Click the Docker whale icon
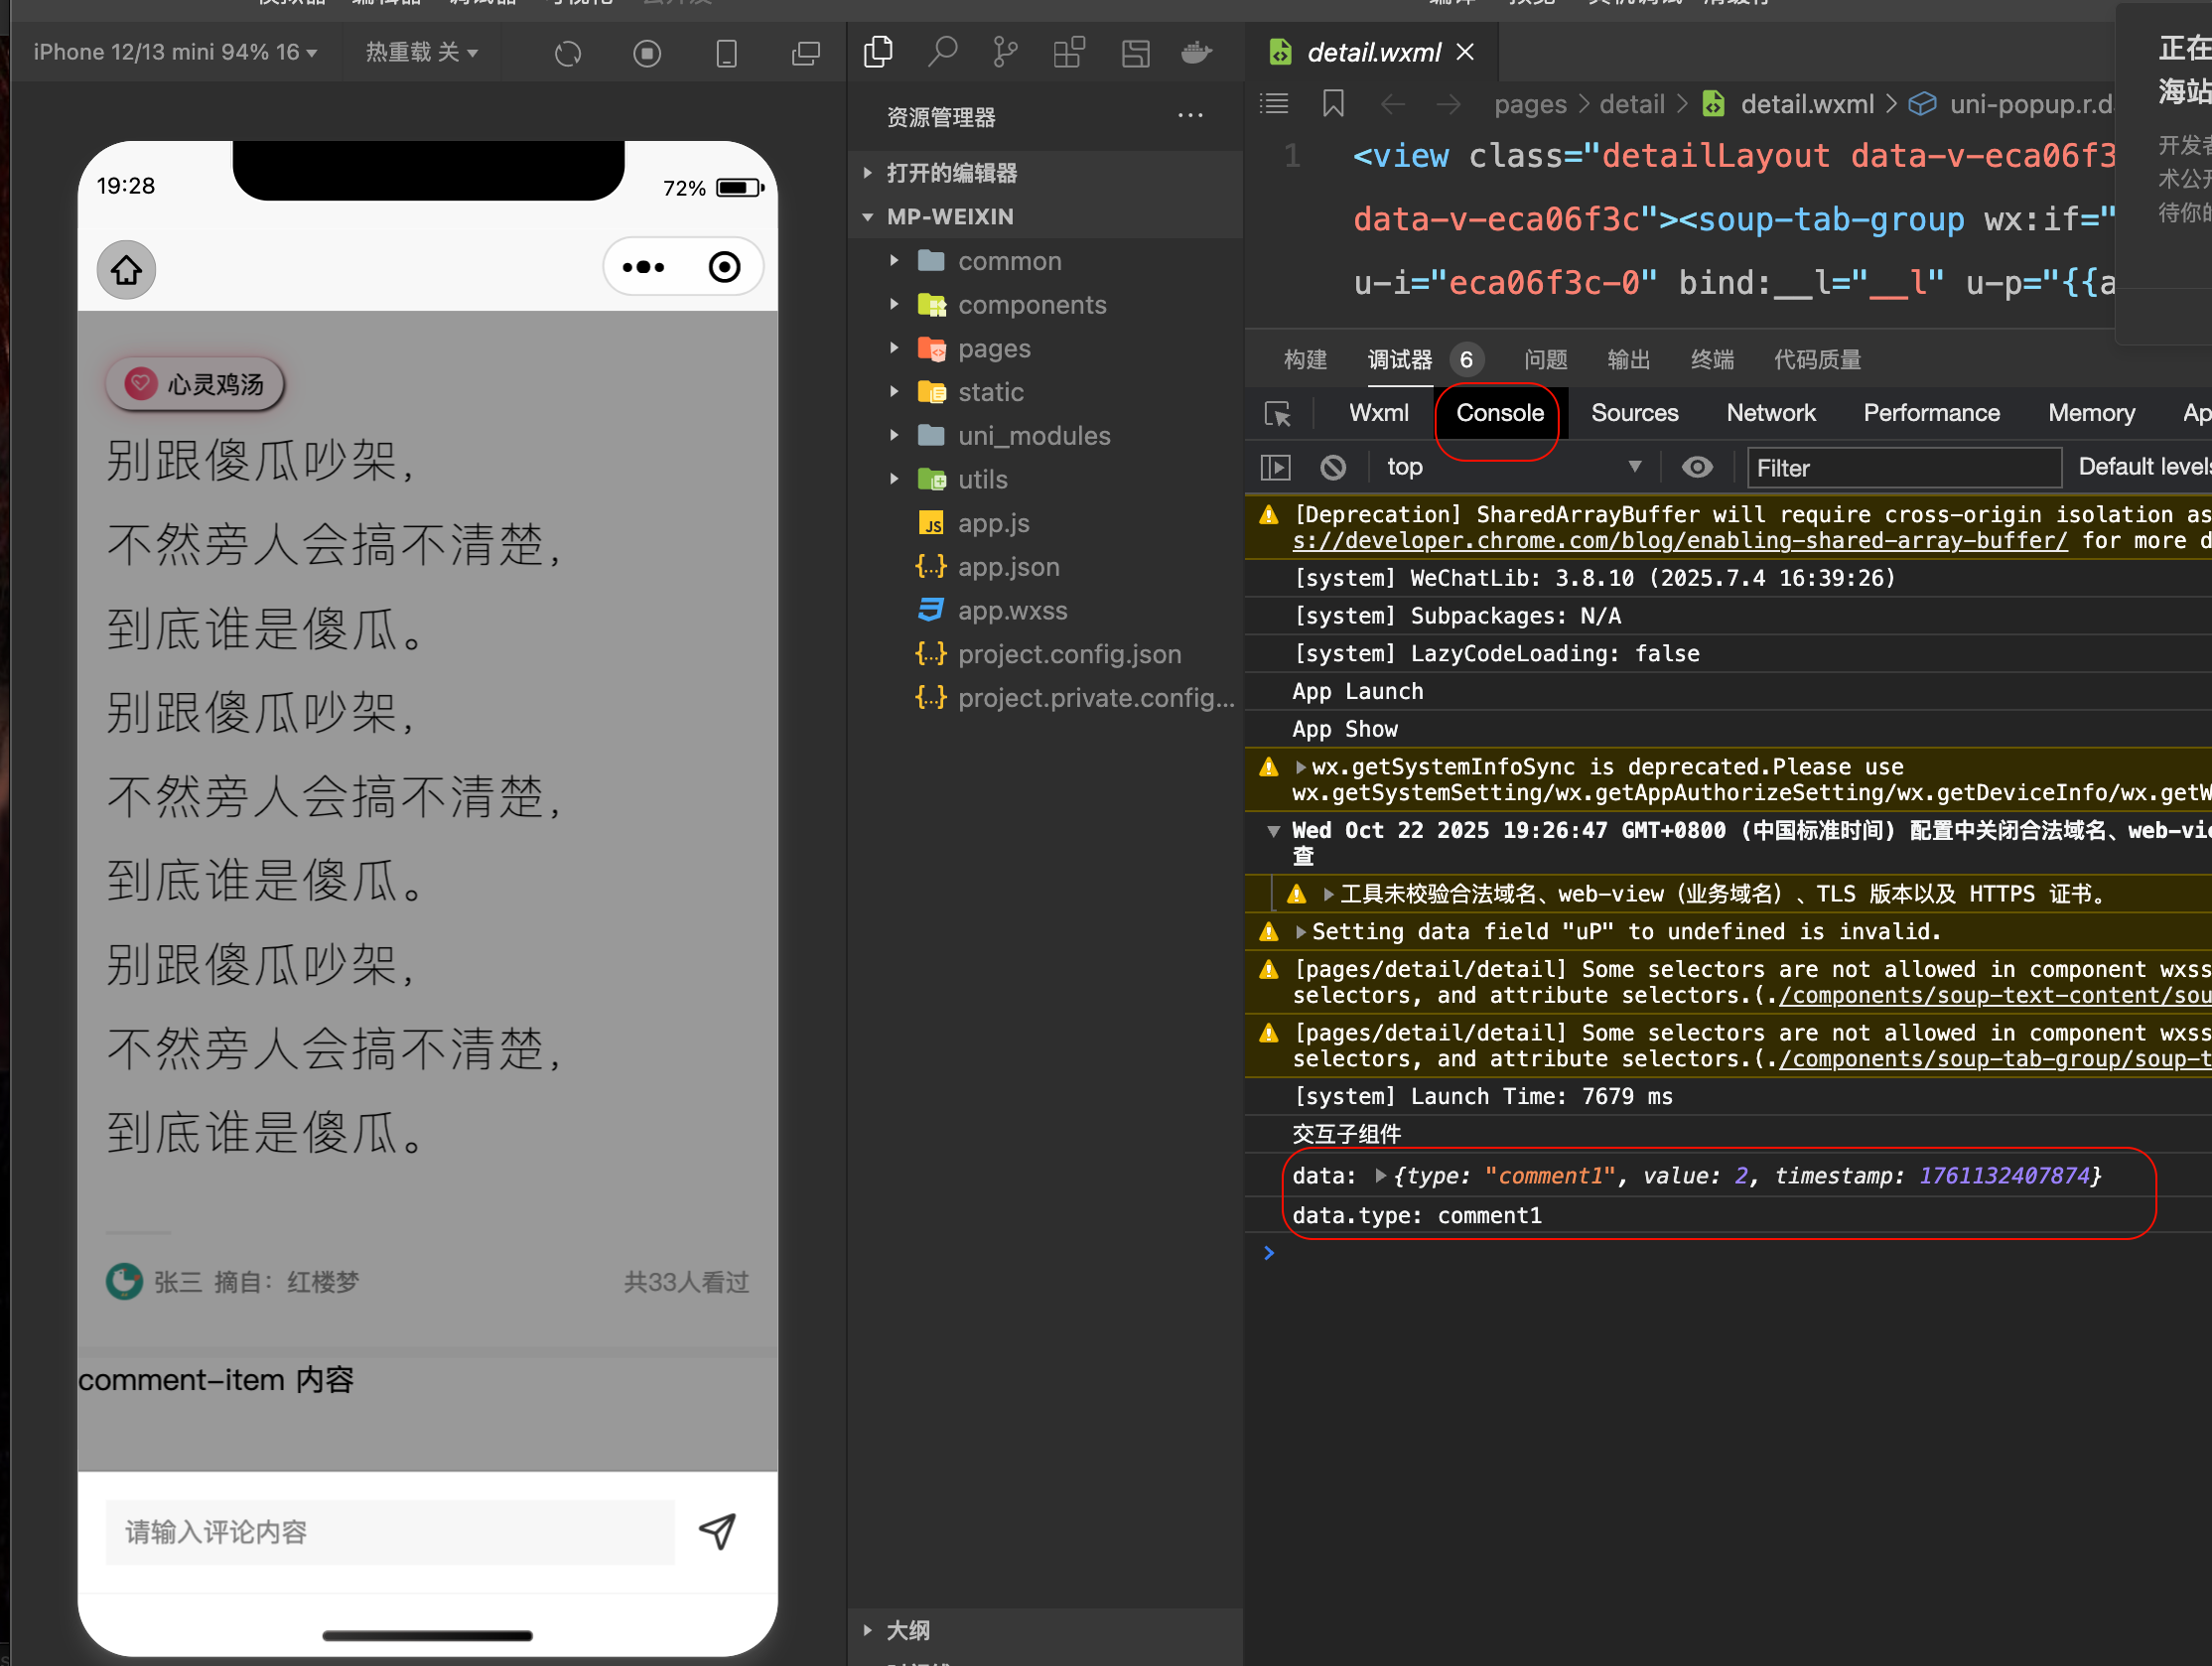The height and width of the screenshot is (1666, 2212). 1196,52
